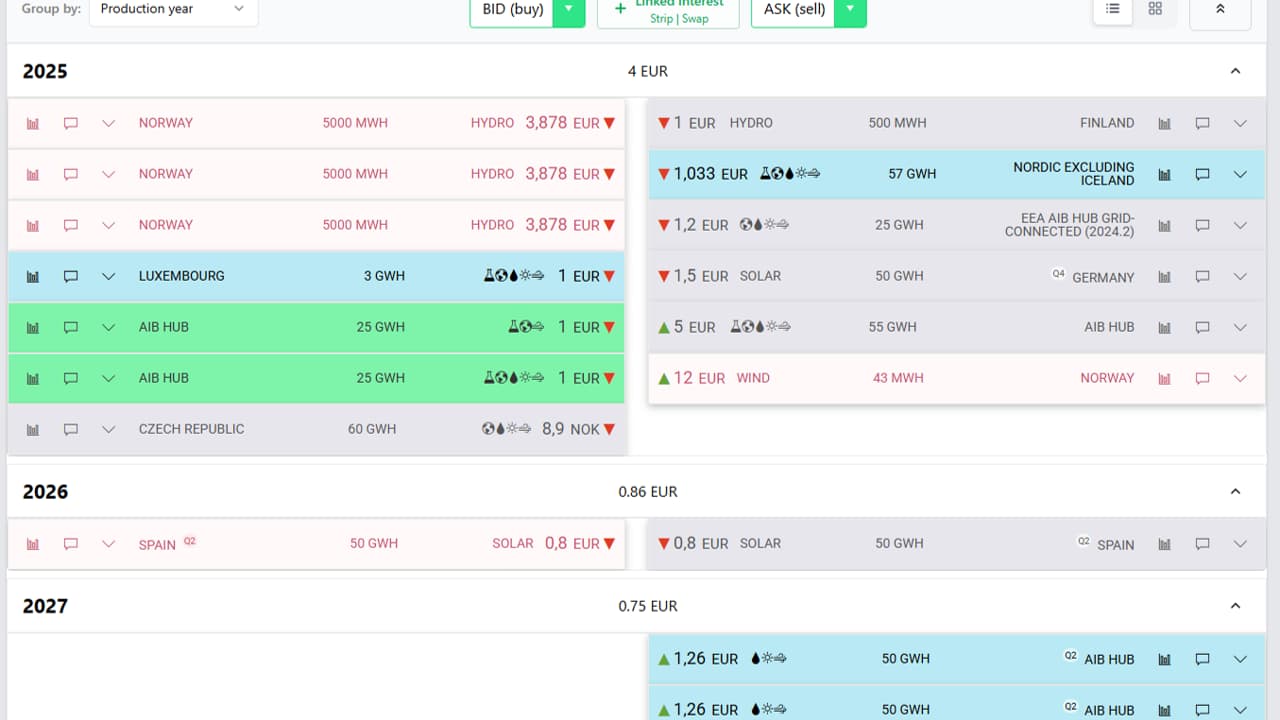The image size is (1280, 720).
Task: Collapse the 2026 production year group
Action: point(1235,492)
